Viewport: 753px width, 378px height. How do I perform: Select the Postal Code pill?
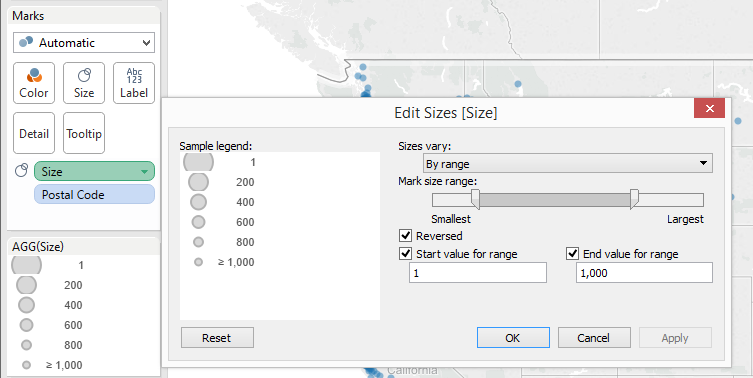pos(94,195)
